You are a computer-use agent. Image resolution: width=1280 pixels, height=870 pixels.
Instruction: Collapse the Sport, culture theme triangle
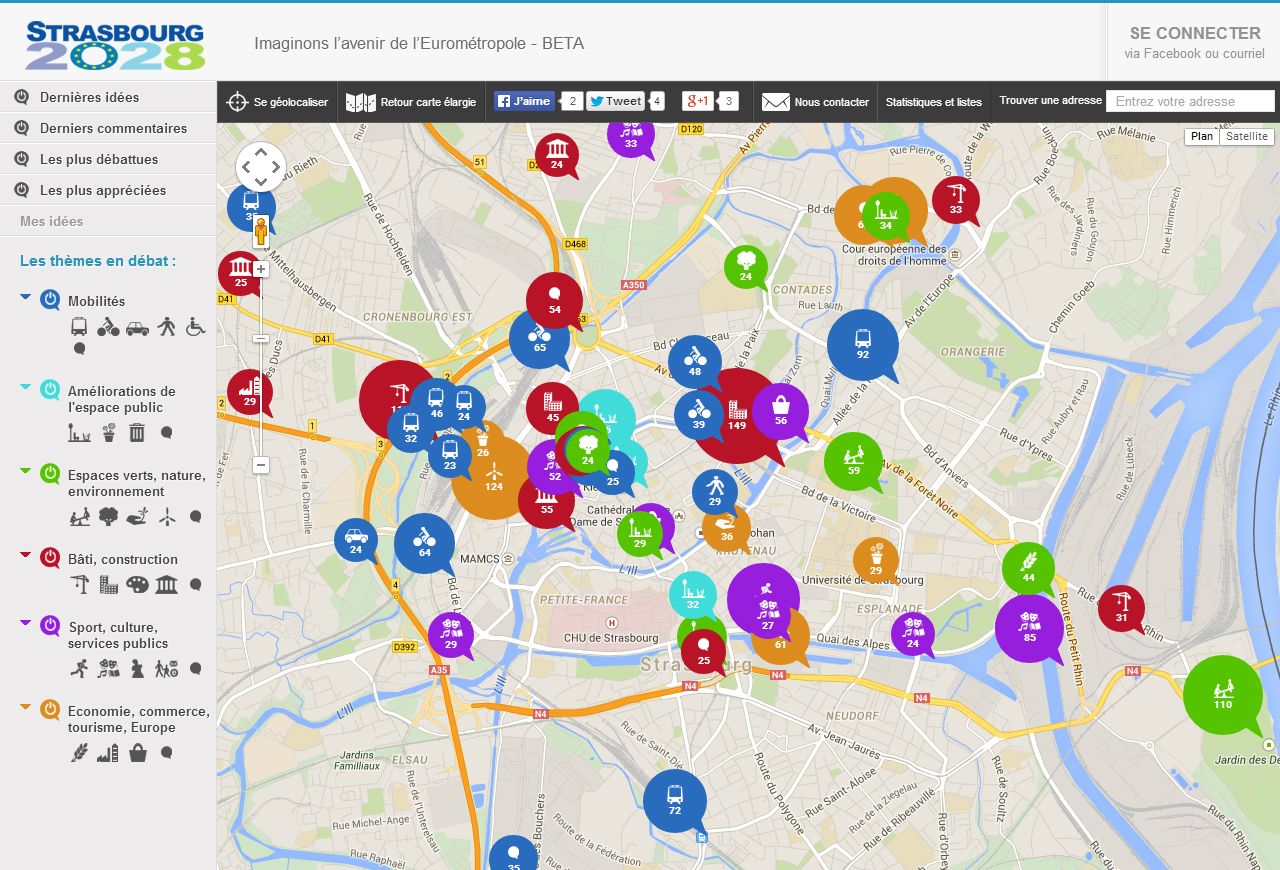click(26, 623)
